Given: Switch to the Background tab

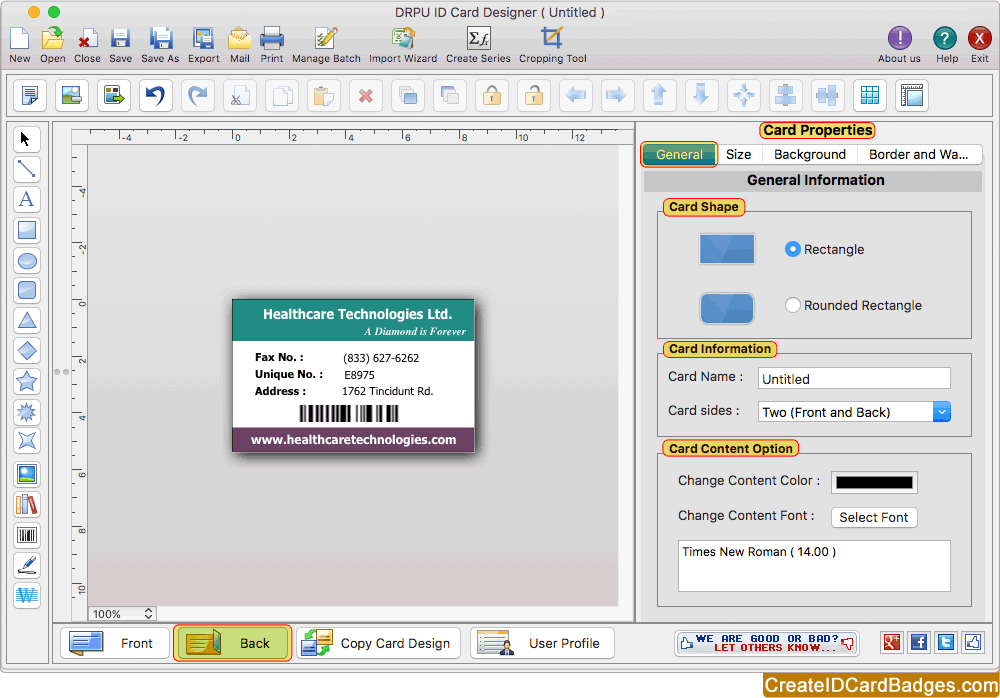Looking at the screenshot, I should 810,154.
